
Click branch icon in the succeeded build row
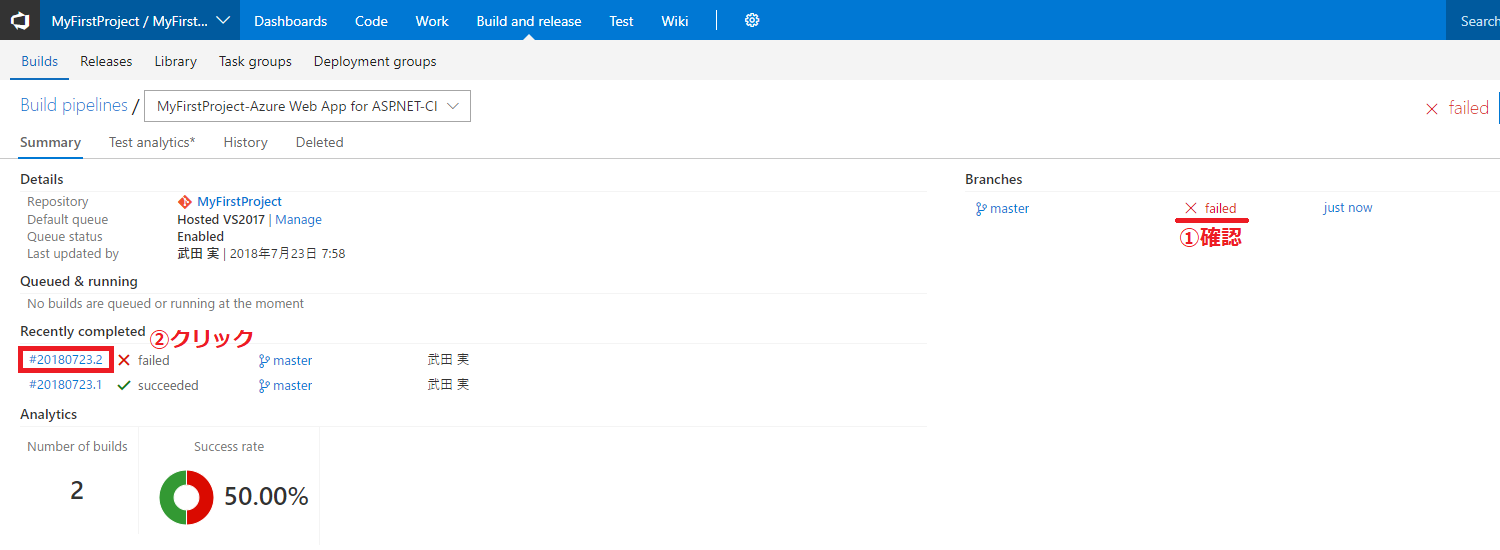click(x=264, y=386)
